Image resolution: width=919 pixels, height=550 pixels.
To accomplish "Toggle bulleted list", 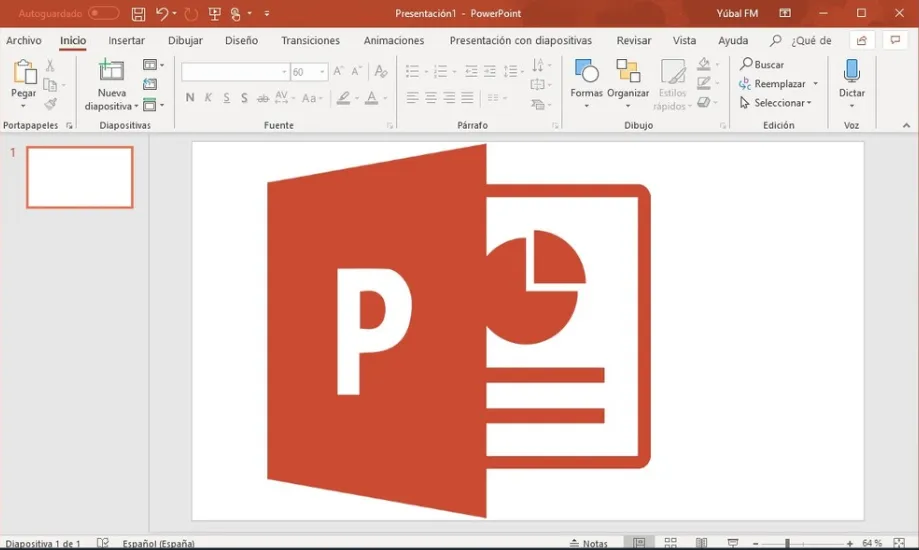I will pos(413,72).
